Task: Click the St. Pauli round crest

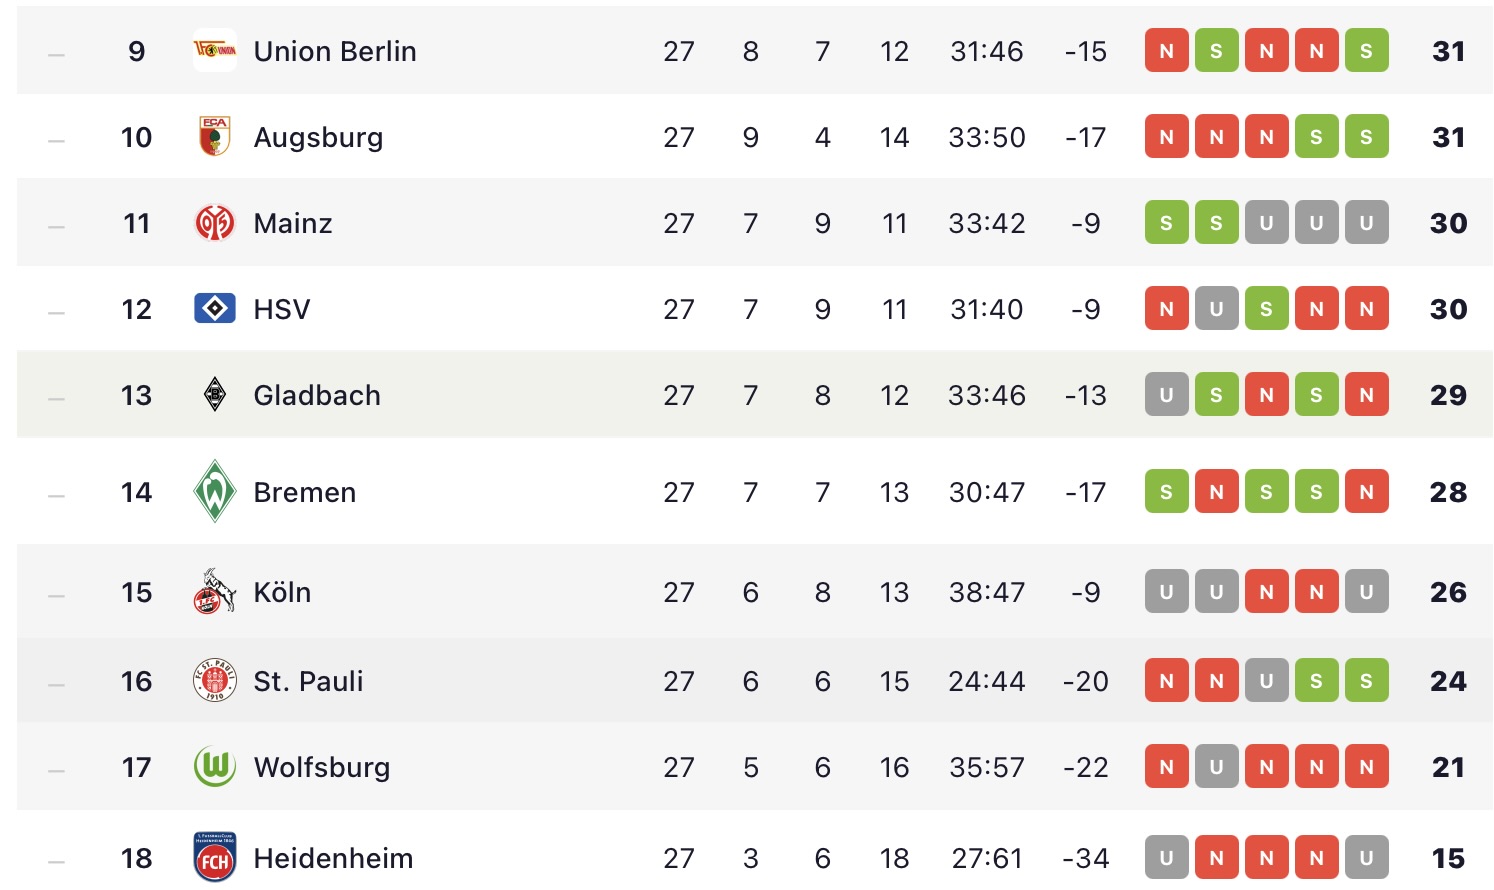Action: (214, 680)
